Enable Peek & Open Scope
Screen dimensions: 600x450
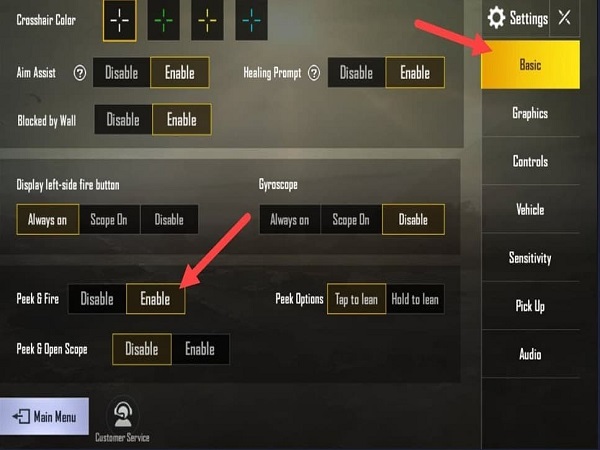200,349
